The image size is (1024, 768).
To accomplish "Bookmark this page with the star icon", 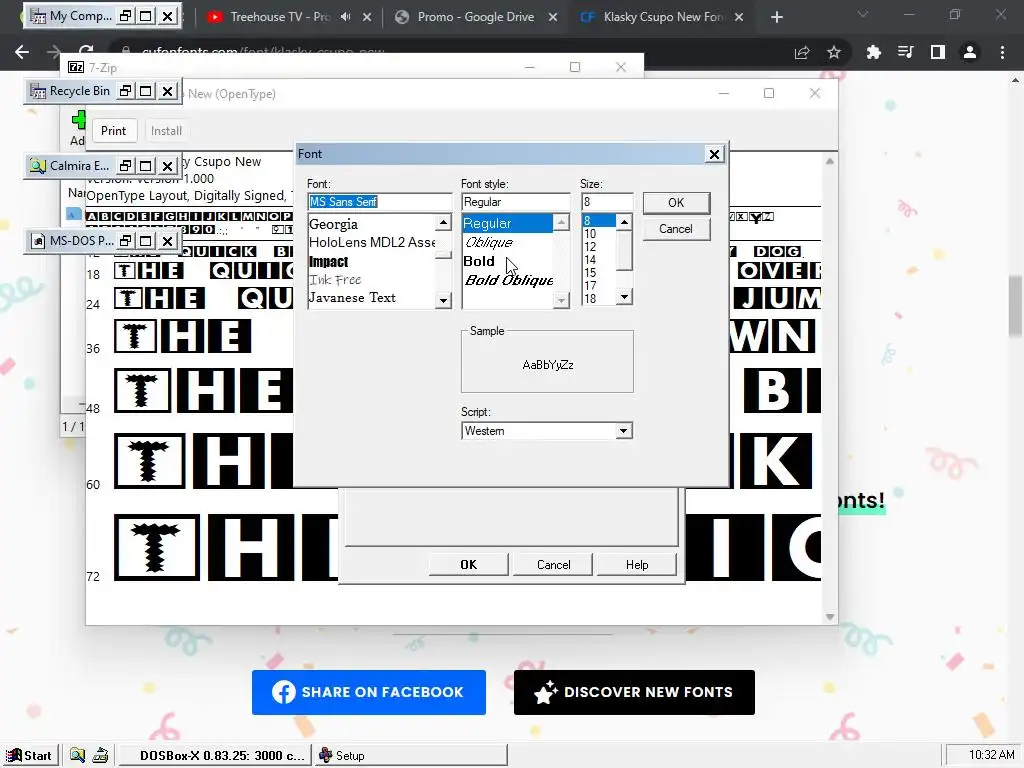I will (x=834, y=52).
